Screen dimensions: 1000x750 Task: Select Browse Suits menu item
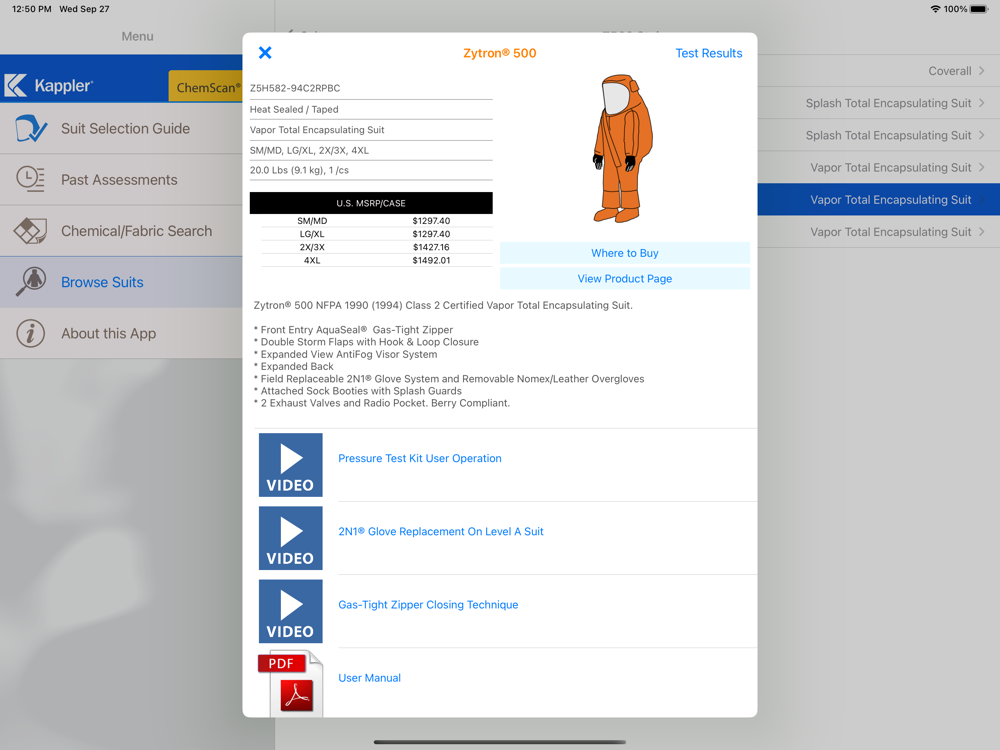[x=121, y=283]
